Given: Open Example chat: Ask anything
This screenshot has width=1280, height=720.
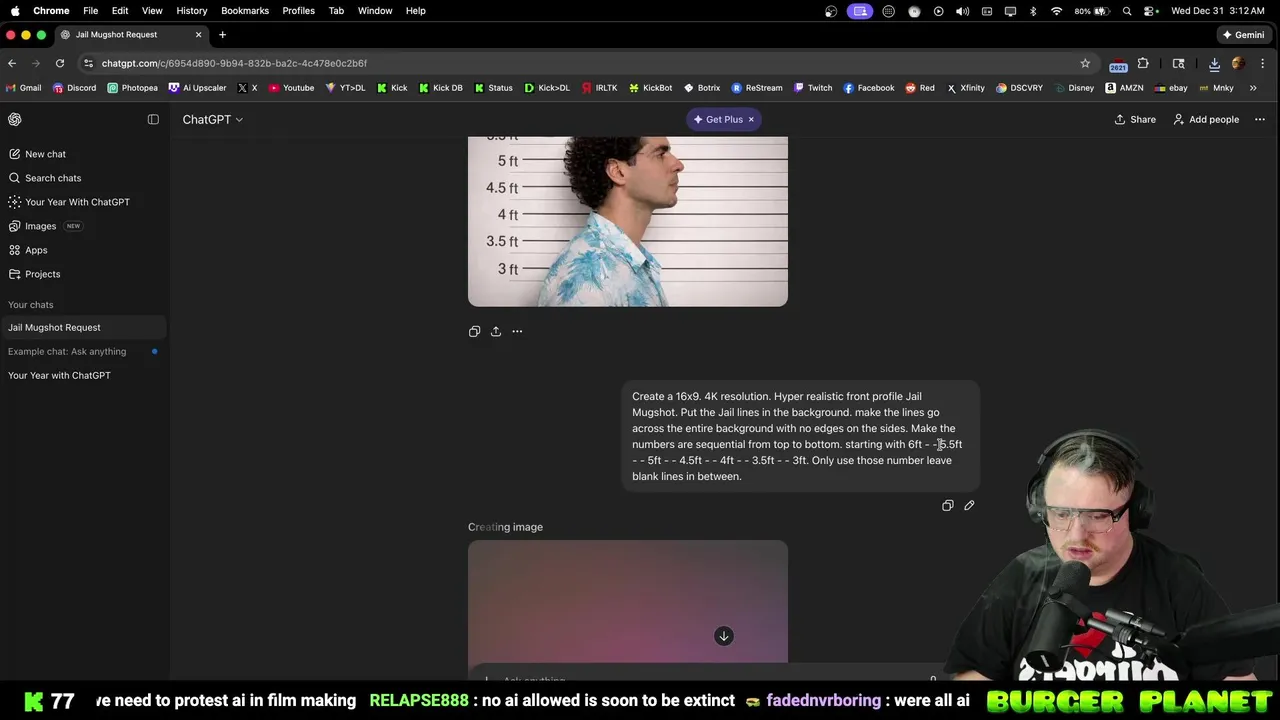Looking at the screenshot, I should pyautogui.click(x=83, y=351).
